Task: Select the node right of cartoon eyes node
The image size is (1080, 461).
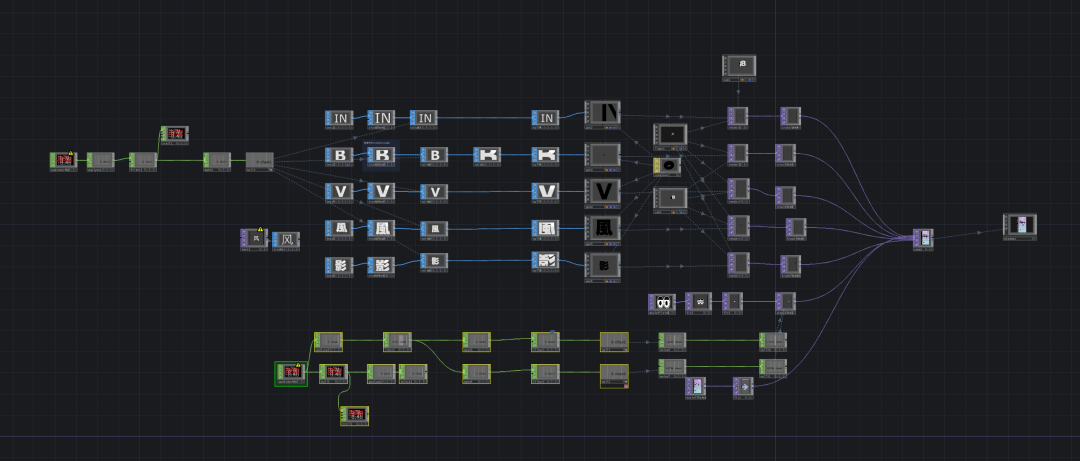Action: coord(698,303)
